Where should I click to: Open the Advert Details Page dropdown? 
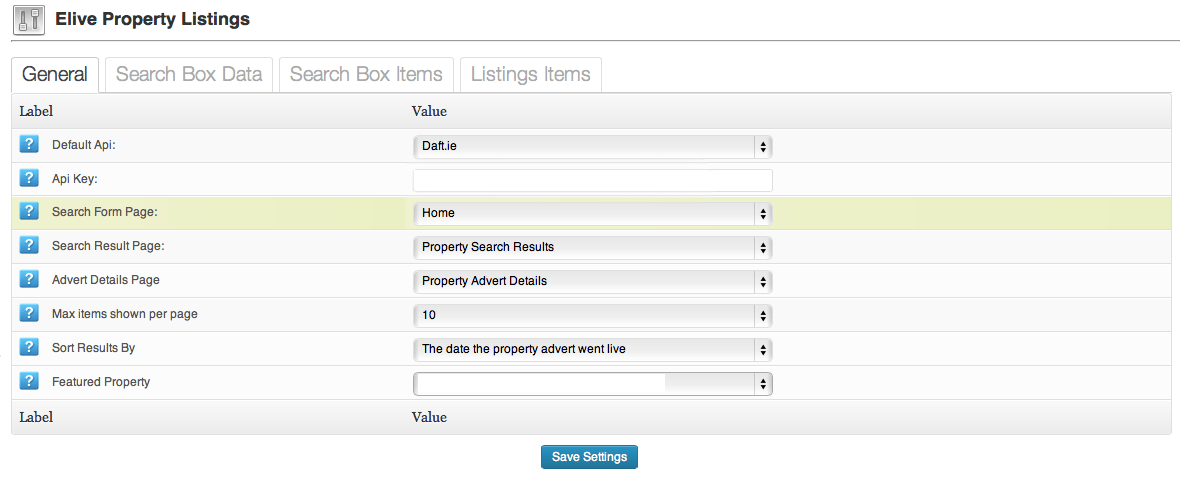(x=593, y=282)
